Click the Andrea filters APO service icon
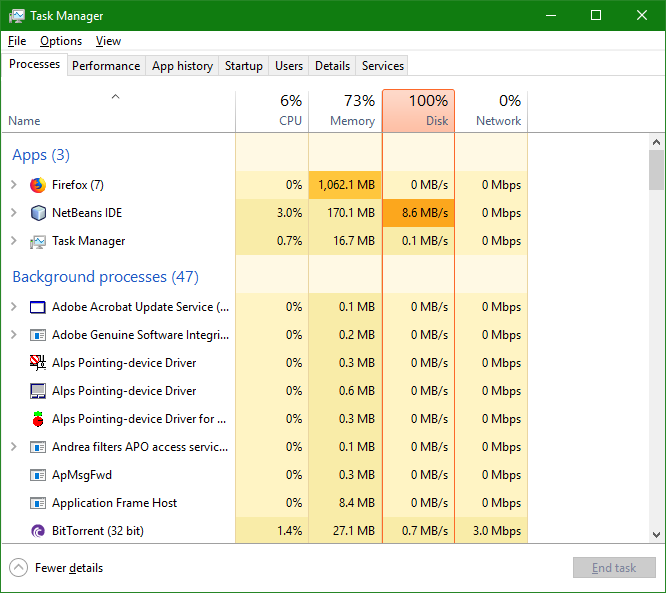 (38, 447)
